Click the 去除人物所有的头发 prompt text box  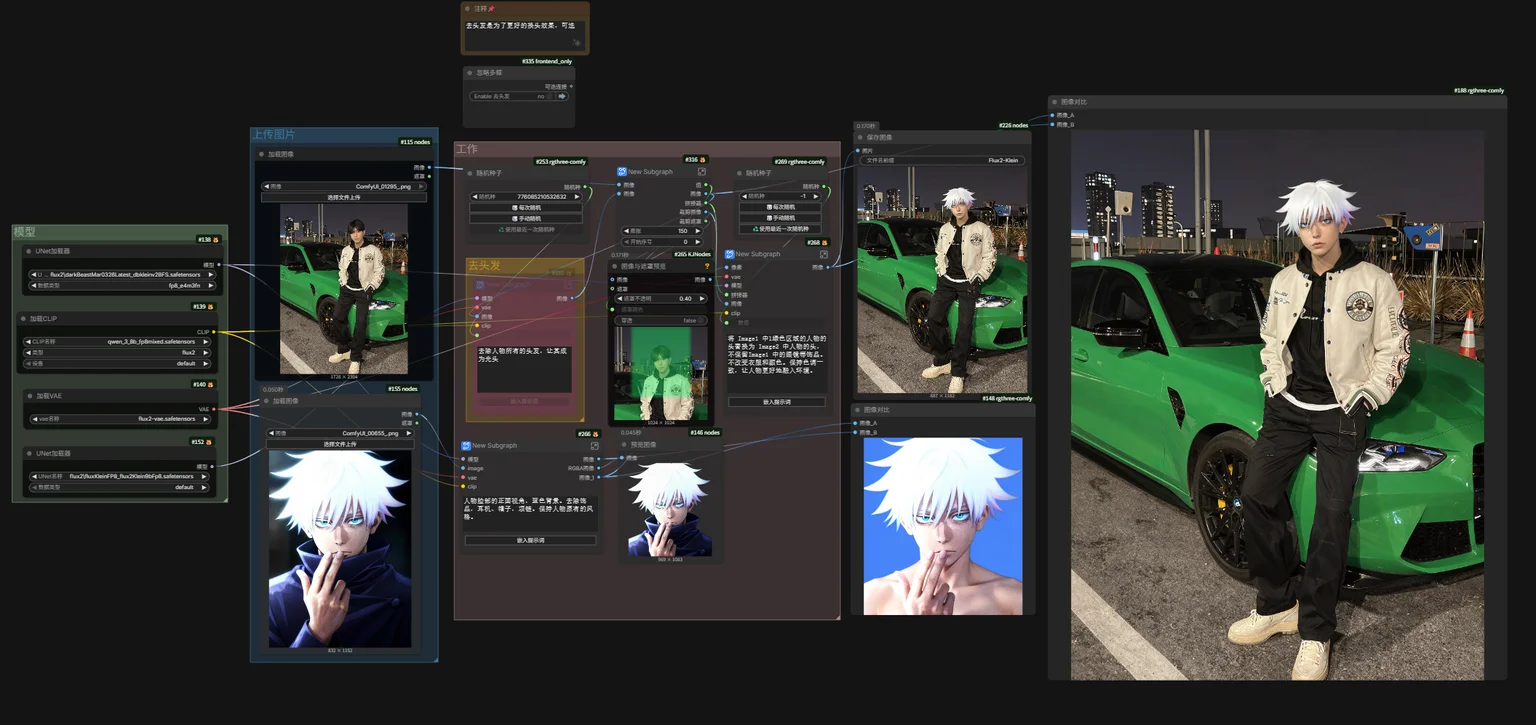coord(524,369)
